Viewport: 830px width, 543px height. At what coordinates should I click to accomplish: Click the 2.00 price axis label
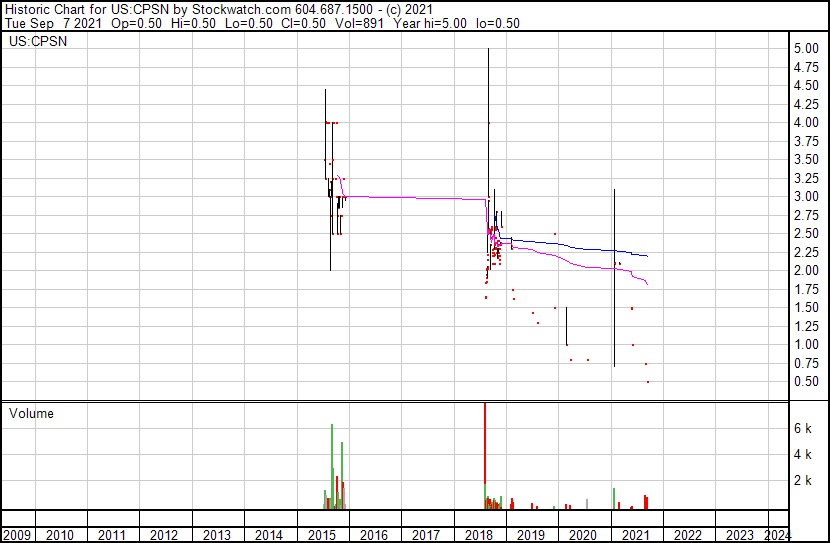[x=806, y=270]
